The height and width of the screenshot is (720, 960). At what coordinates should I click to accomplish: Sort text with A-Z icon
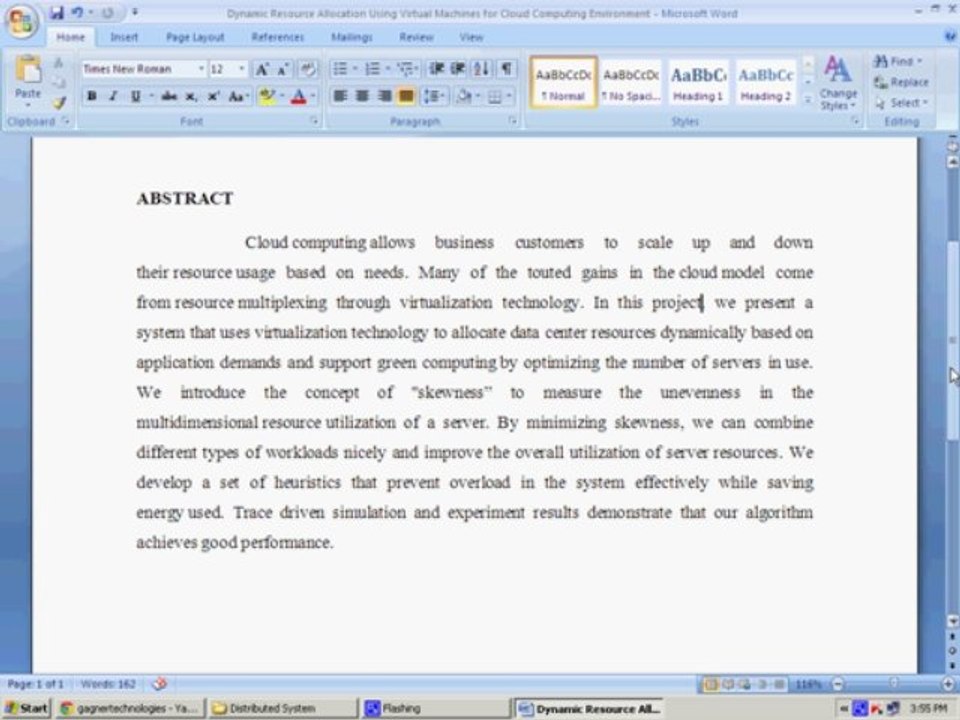coord(481,69)
